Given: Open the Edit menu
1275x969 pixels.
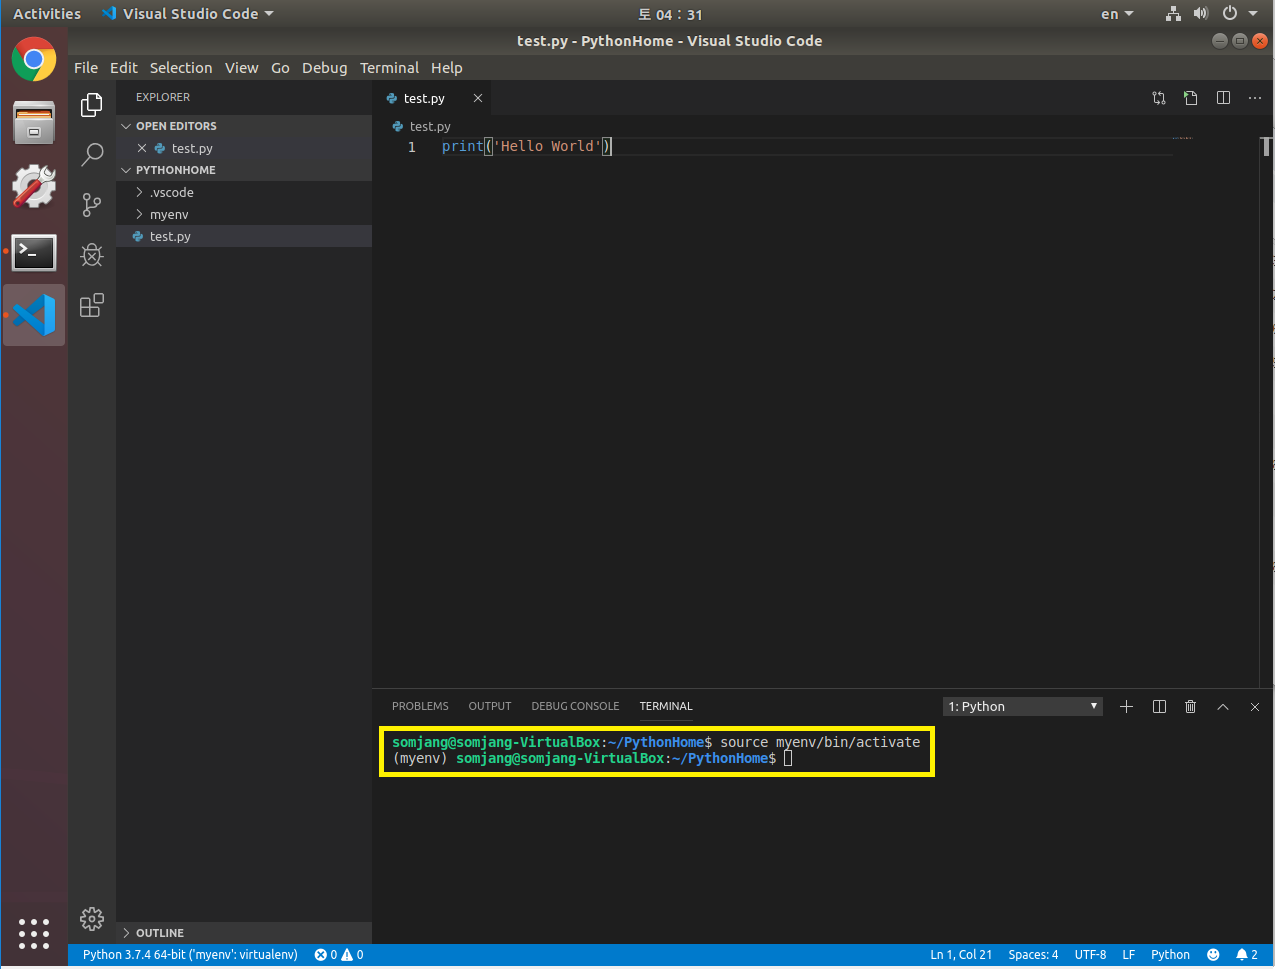Looking at the screenshot, I should (x=124, y=68).
